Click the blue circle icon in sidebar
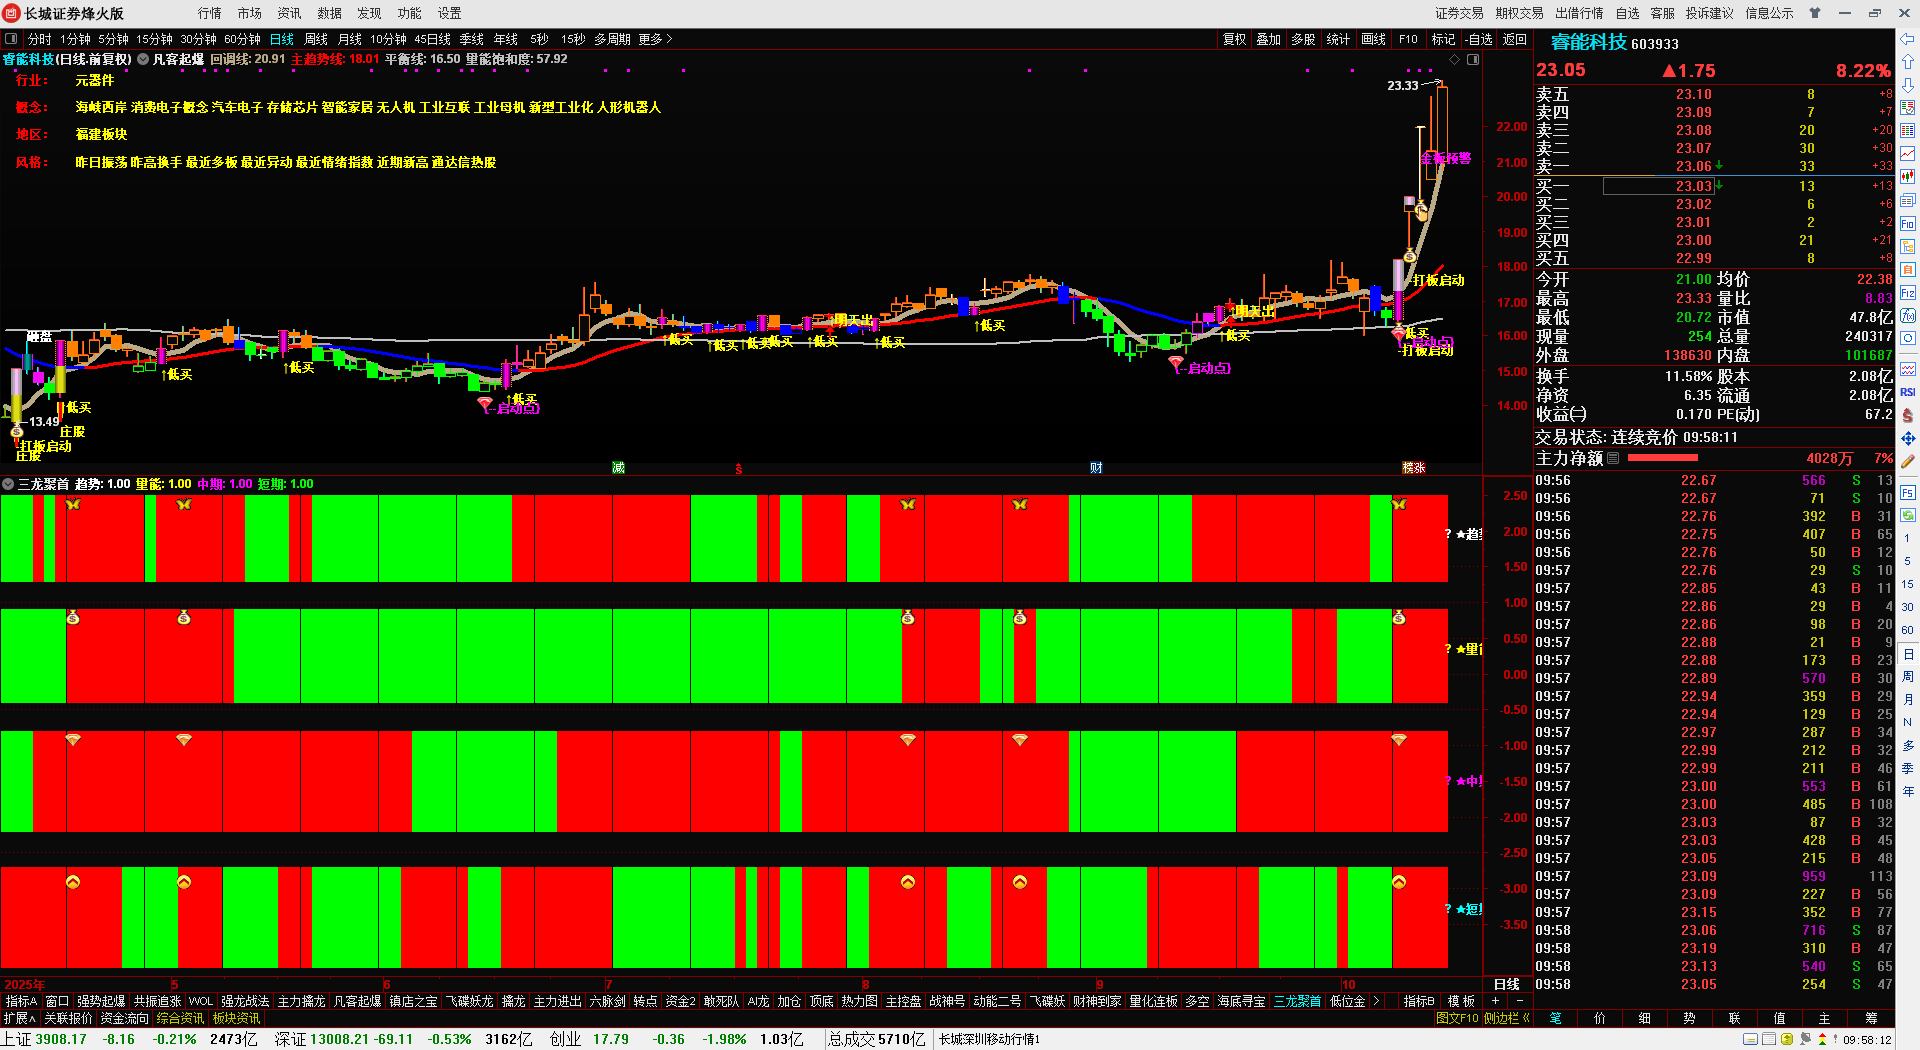 tap(1907, 339)
